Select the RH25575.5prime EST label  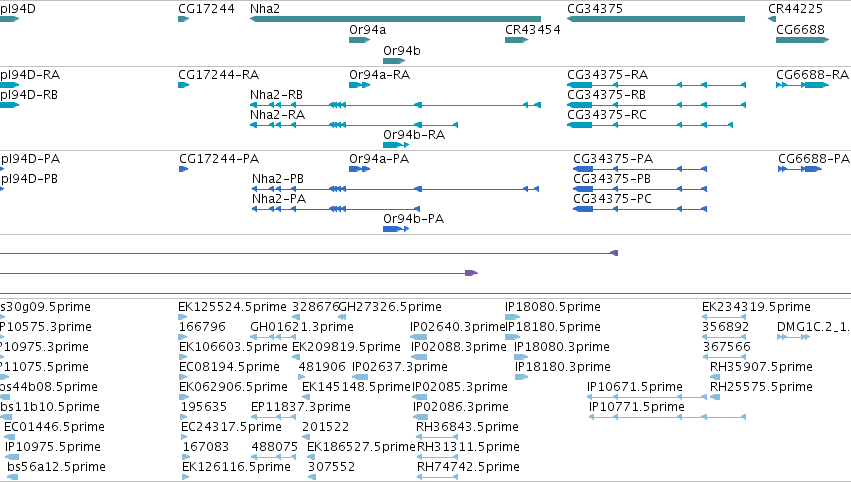pyautogui.click(x=761, y=388)
